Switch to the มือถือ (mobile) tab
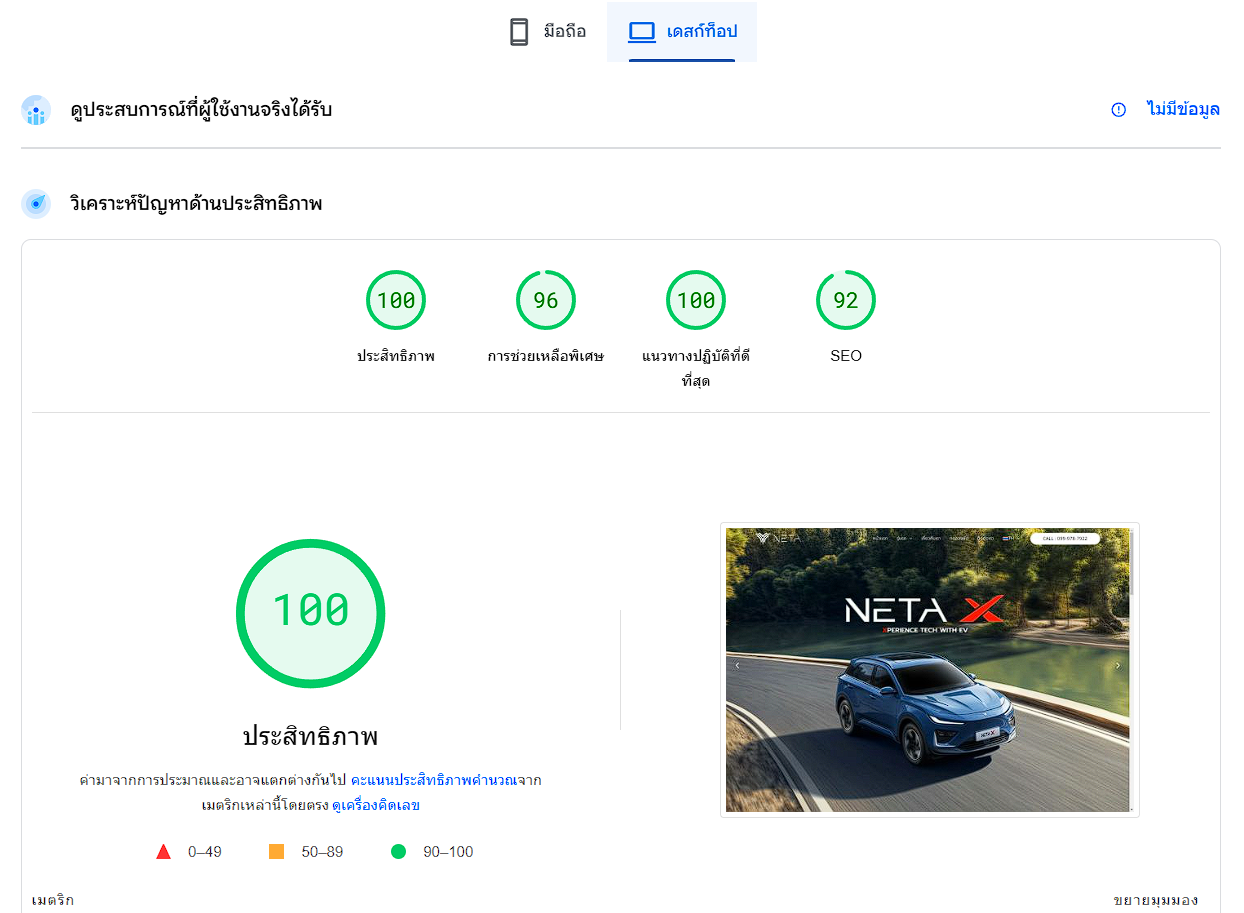The height and width of the screenshot is (913, 1244). tap(547, 32)
